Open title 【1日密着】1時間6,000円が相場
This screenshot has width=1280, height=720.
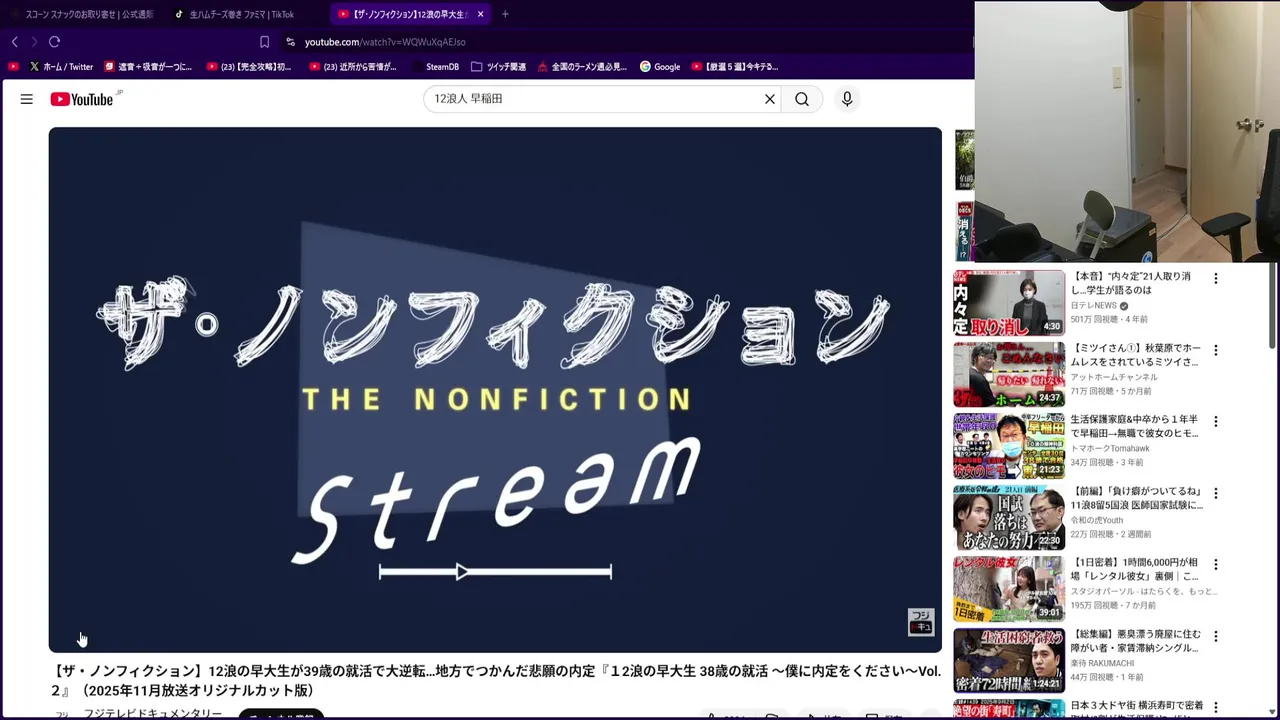1134,569
